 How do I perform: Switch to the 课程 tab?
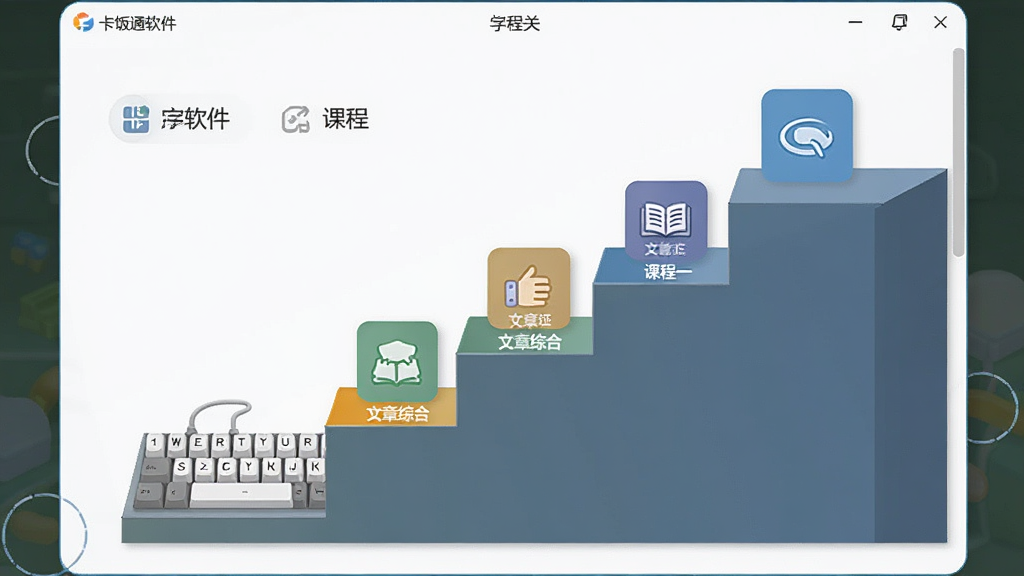pyautogui.click(x=325, y=119)
